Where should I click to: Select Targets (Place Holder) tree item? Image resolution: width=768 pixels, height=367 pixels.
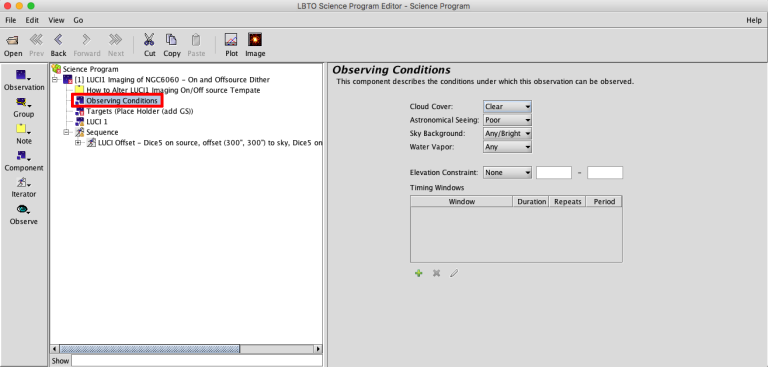140,111
